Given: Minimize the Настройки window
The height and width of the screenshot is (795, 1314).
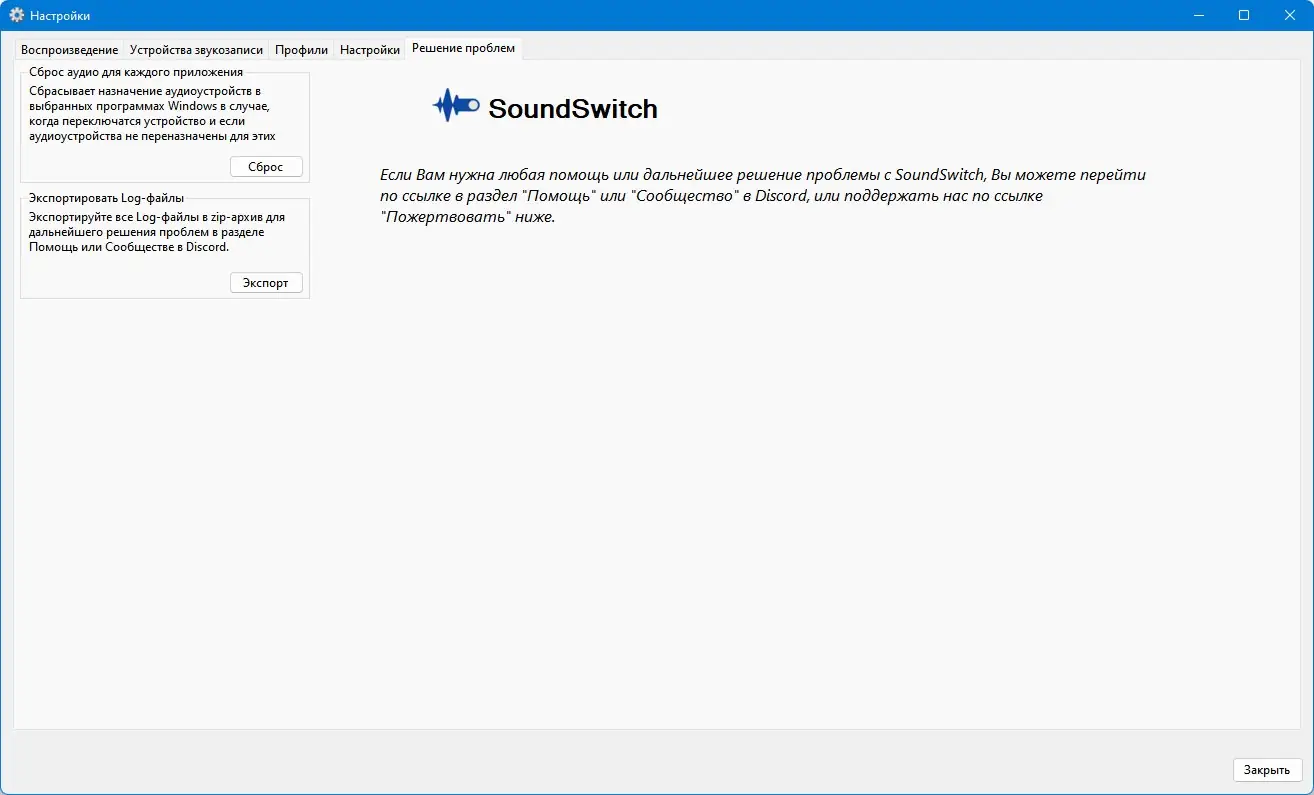Looking at the screenshot, I should point(1198,15).
